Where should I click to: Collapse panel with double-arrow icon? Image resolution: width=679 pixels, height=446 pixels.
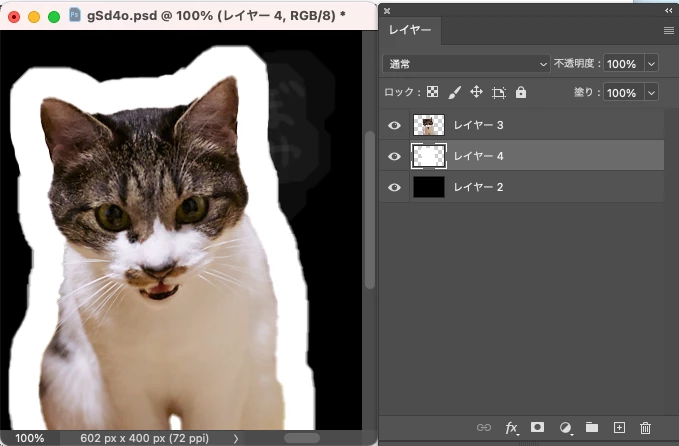669,11
